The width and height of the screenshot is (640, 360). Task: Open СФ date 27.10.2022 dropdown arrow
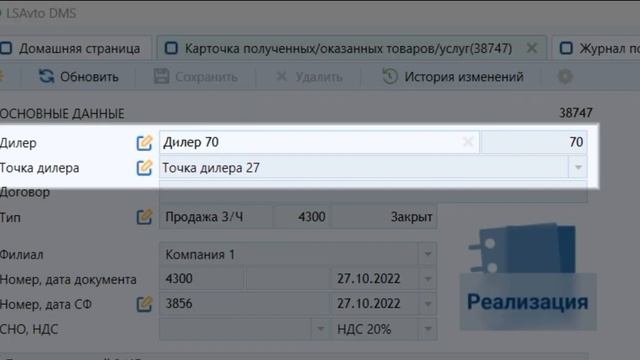click(427, 304)
